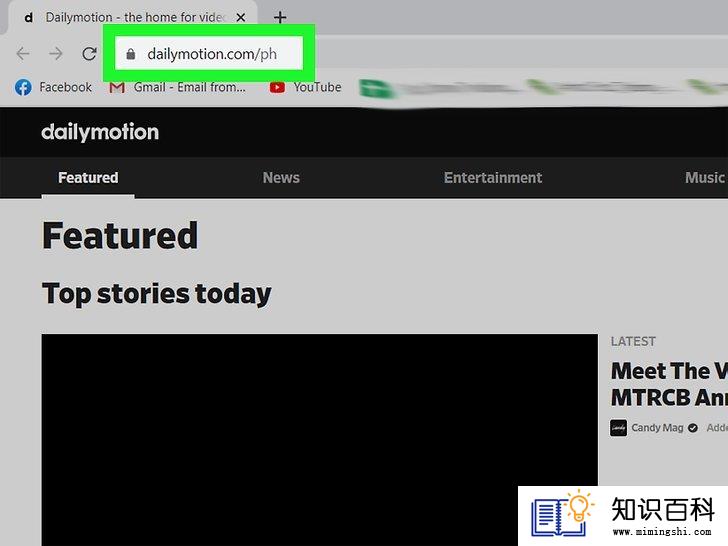Open a new browser tab
This screenshot has width=728, height=546.
(280, 18)
